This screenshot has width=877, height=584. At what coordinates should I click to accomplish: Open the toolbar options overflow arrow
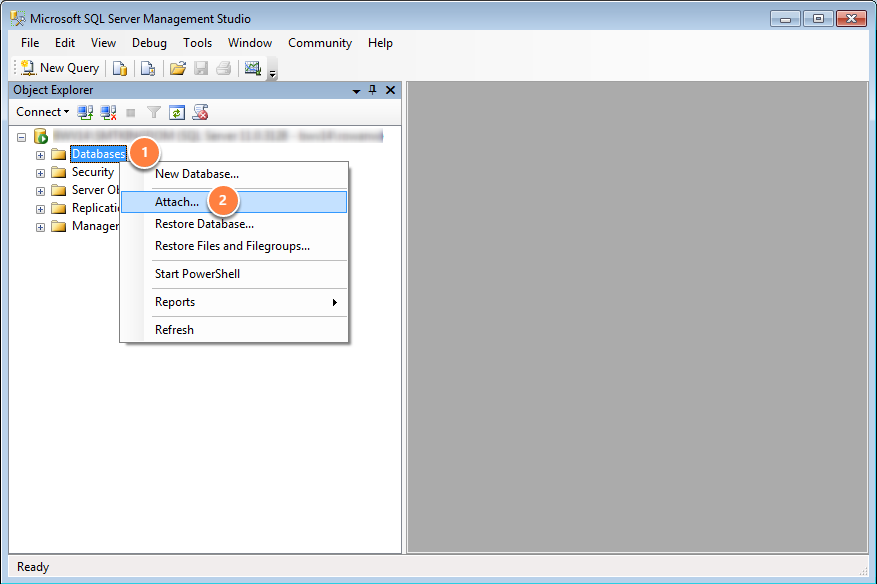coord(272,73)
